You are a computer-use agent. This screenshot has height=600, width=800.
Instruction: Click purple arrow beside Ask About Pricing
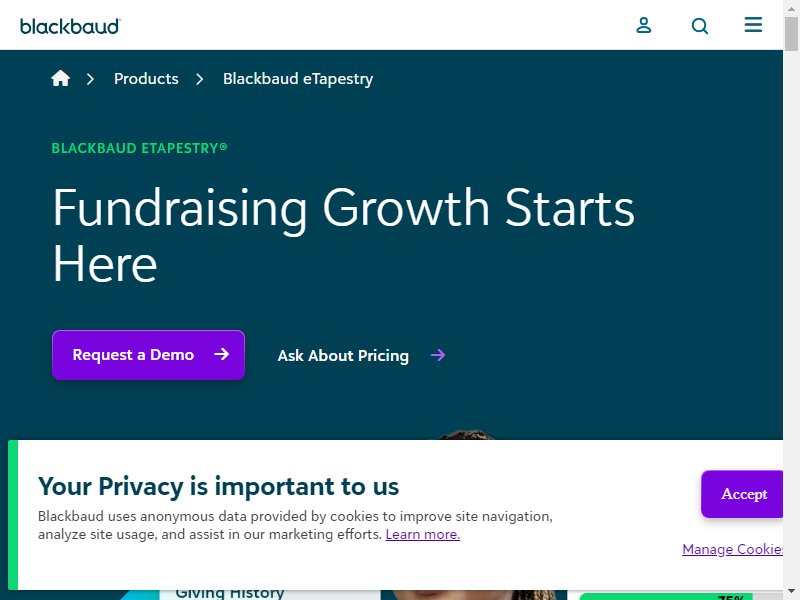(438, 355)
